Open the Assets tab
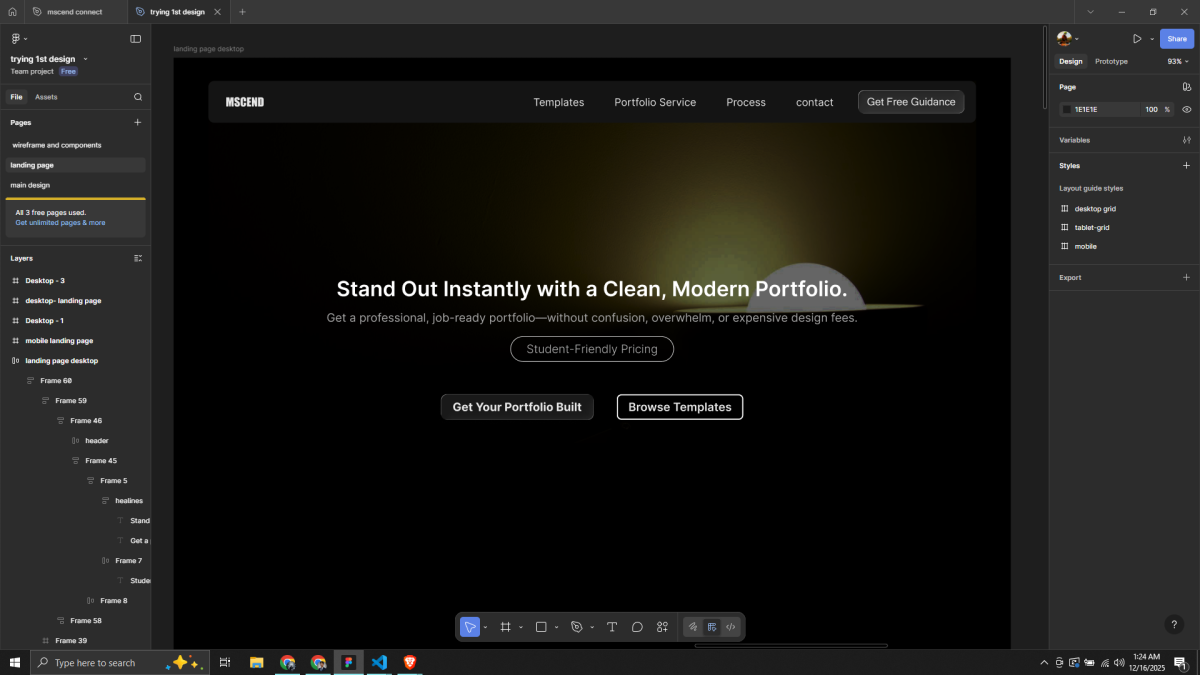 click(46, 97)
